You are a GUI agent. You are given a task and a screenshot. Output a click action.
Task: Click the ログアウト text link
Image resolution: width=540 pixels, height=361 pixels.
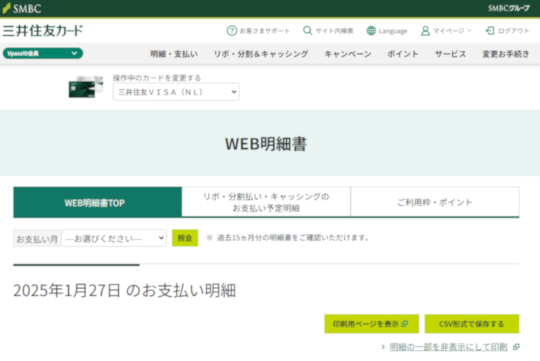(513, 31)
